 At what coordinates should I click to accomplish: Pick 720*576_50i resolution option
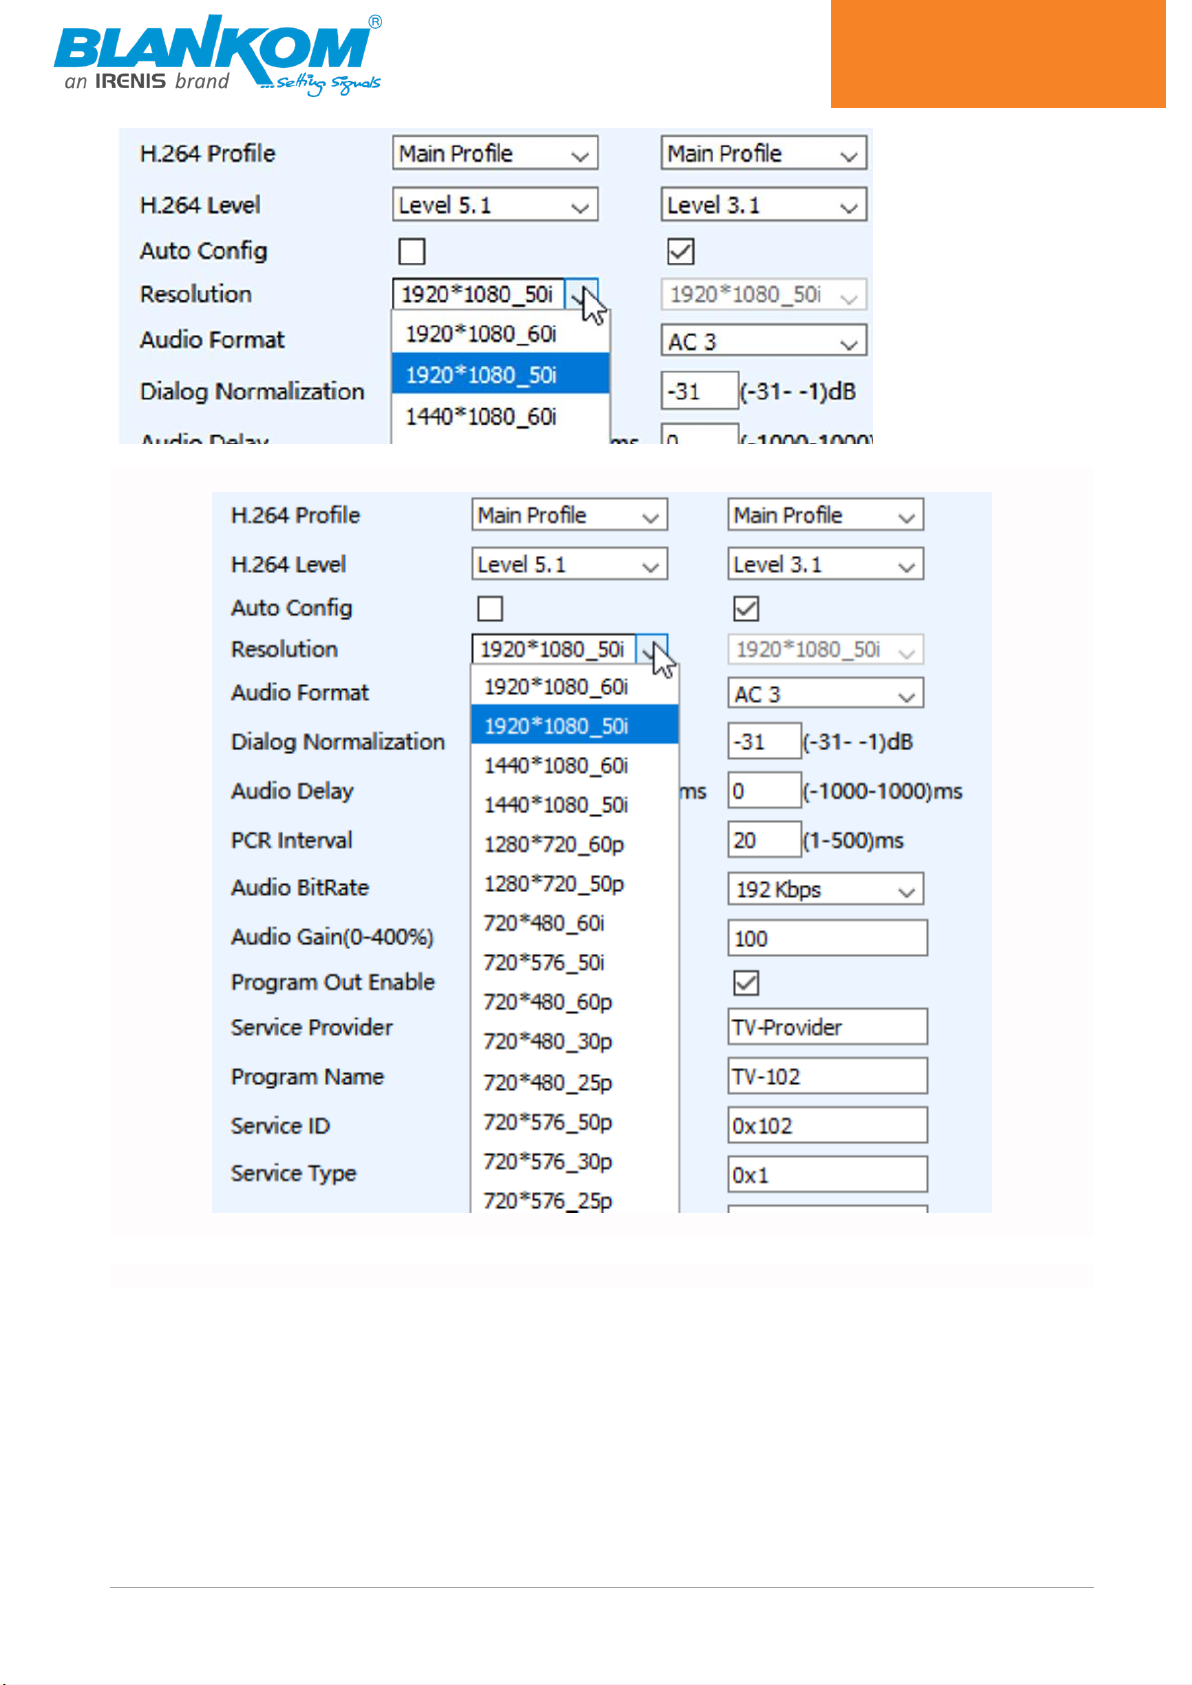(575, 963)
